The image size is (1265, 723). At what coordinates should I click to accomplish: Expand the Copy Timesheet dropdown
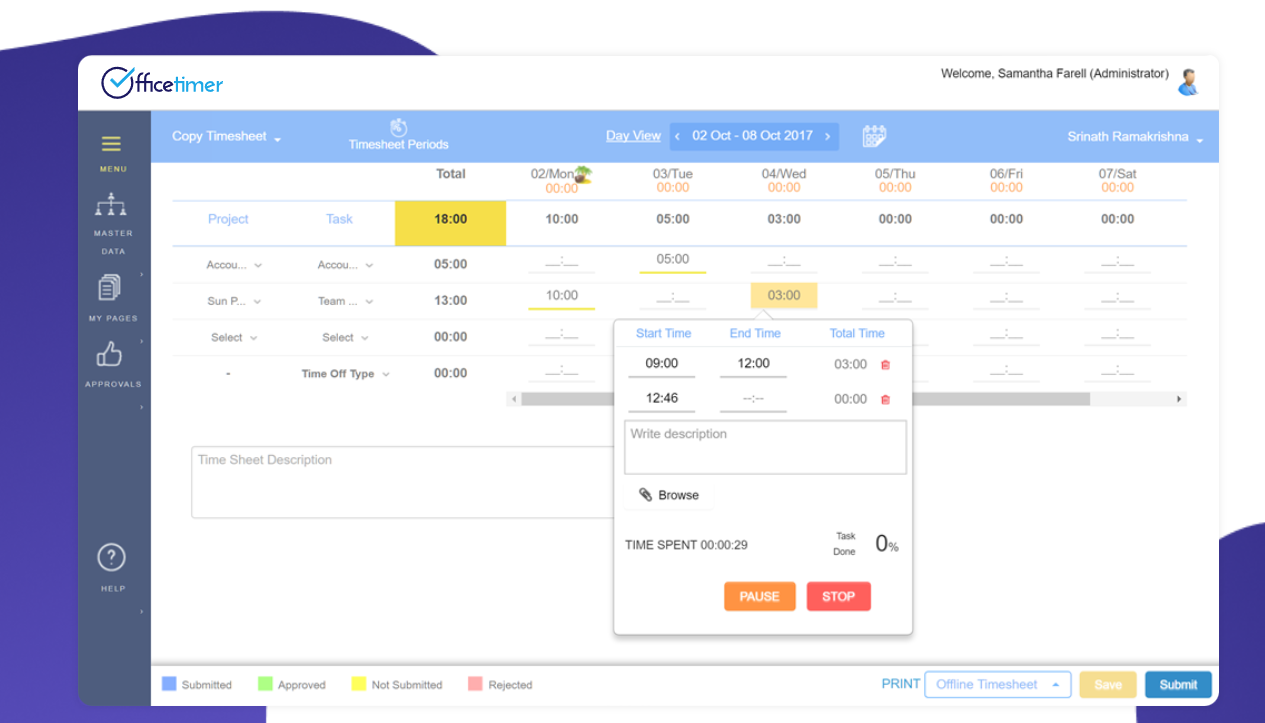[x=226, y=137]
